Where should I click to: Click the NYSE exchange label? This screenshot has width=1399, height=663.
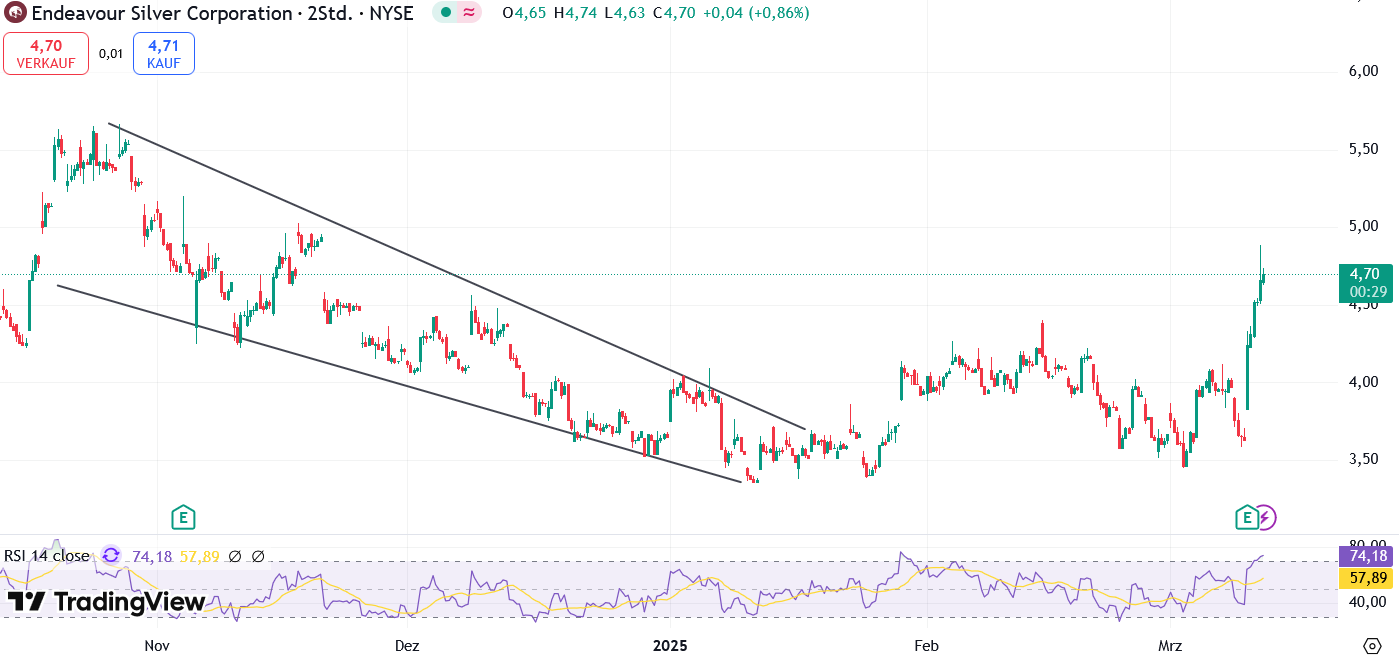click(390, 13)
